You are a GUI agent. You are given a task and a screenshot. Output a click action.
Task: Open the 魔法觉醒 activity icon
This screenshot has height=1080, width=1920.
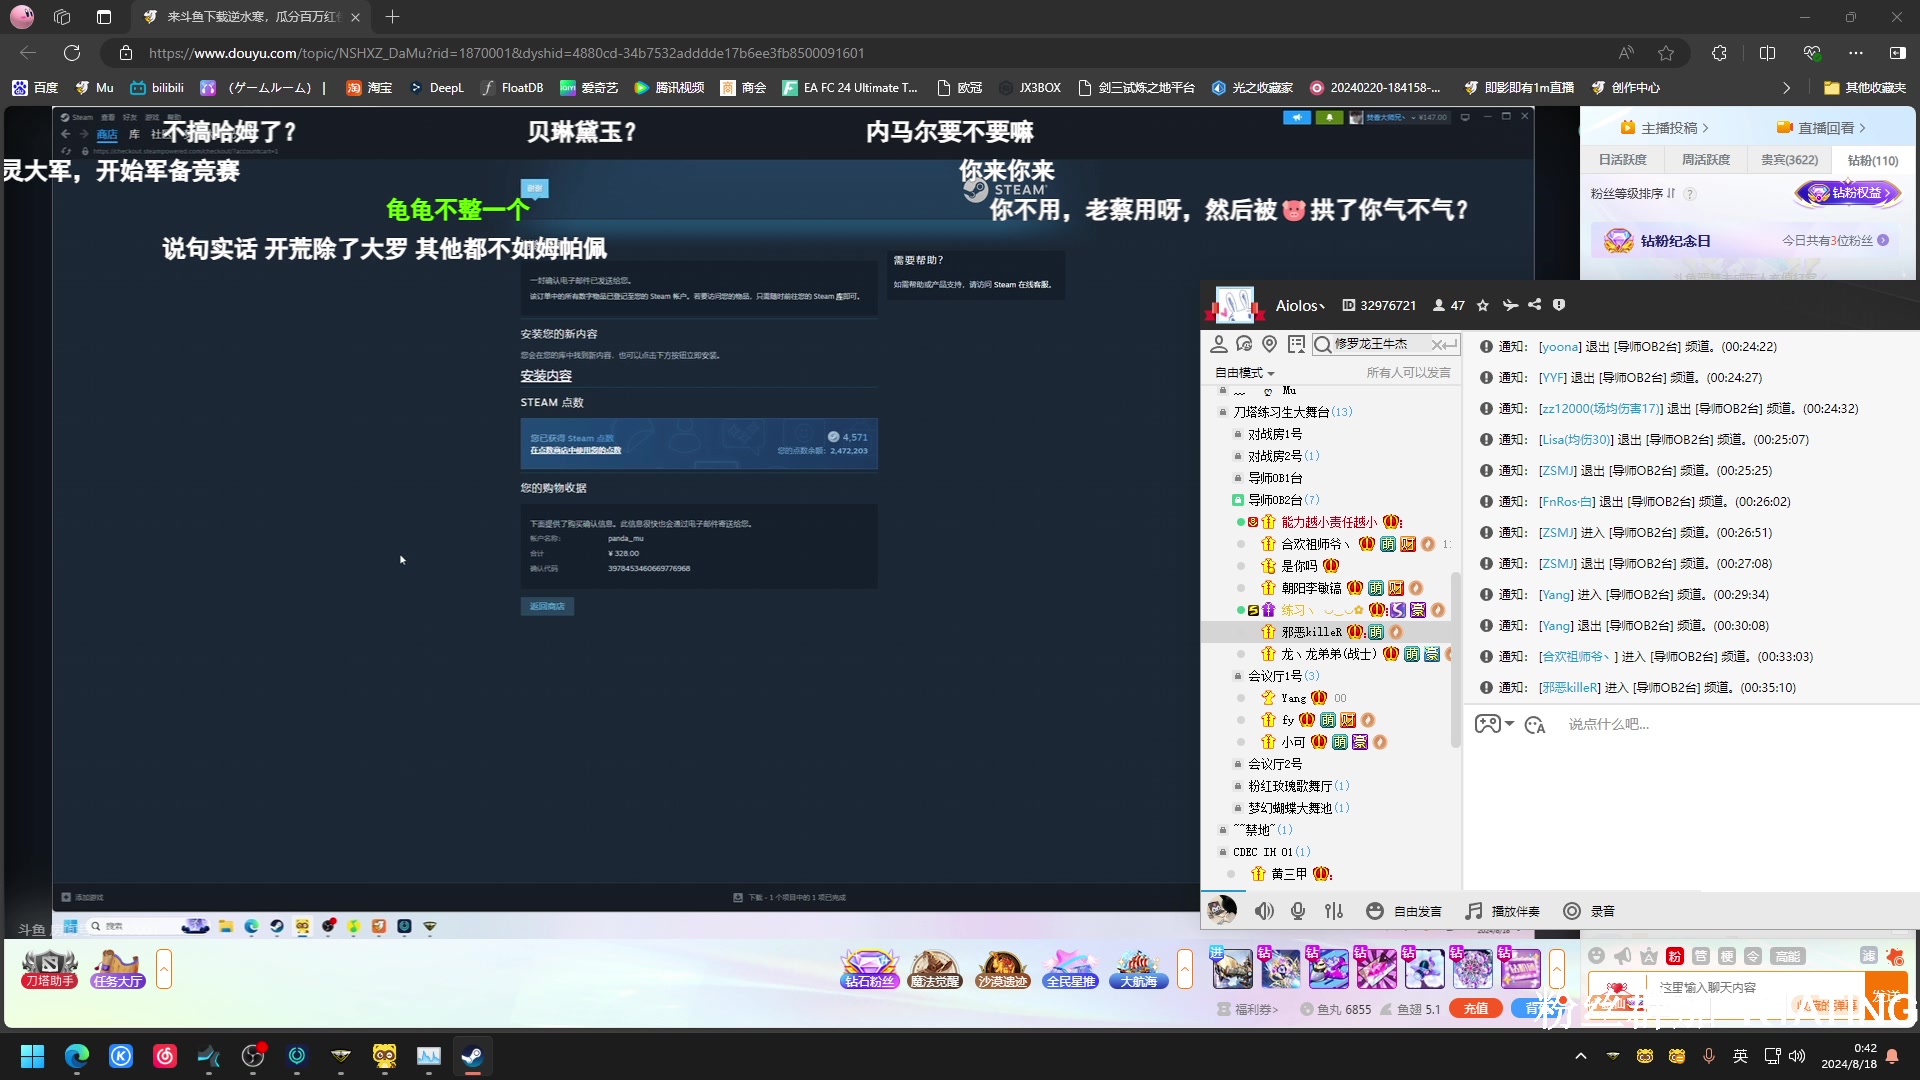[x=935, y=969]
